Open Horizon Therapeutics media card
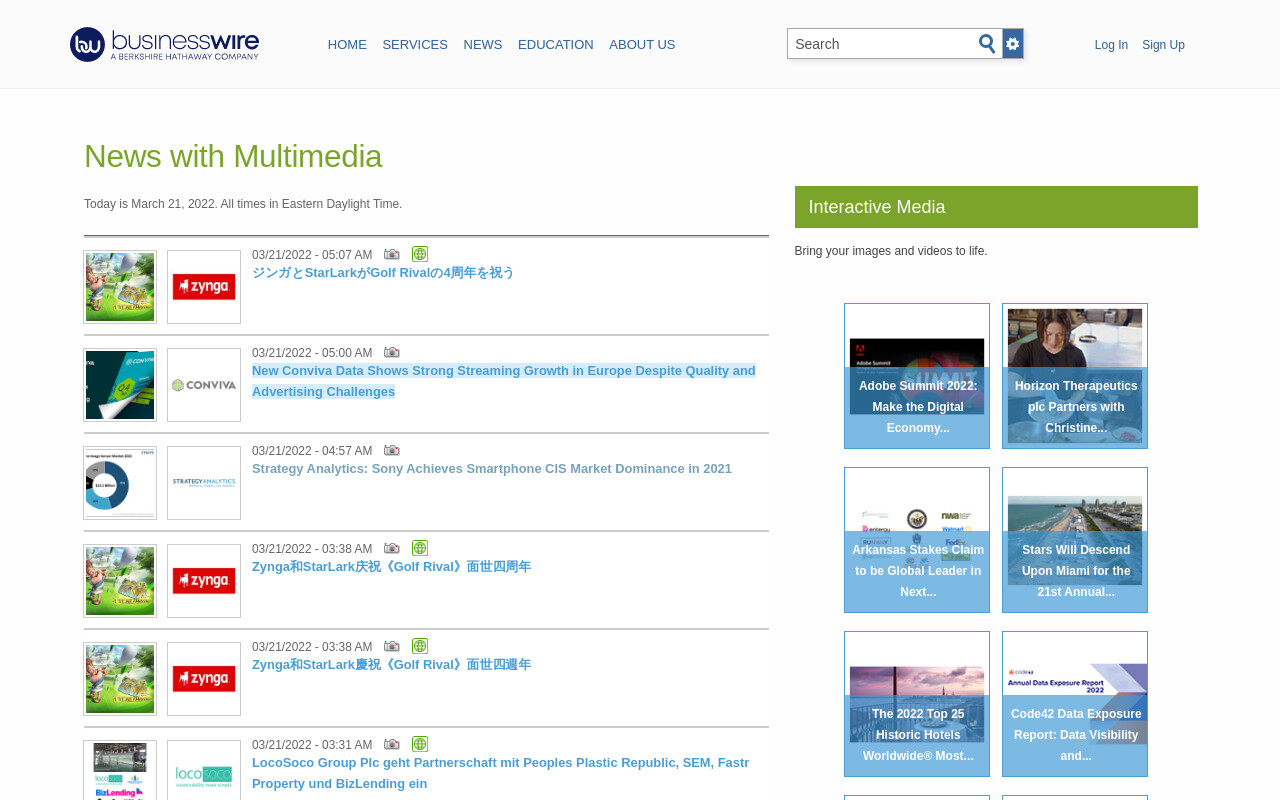1280x800 pixels. 1075,376
